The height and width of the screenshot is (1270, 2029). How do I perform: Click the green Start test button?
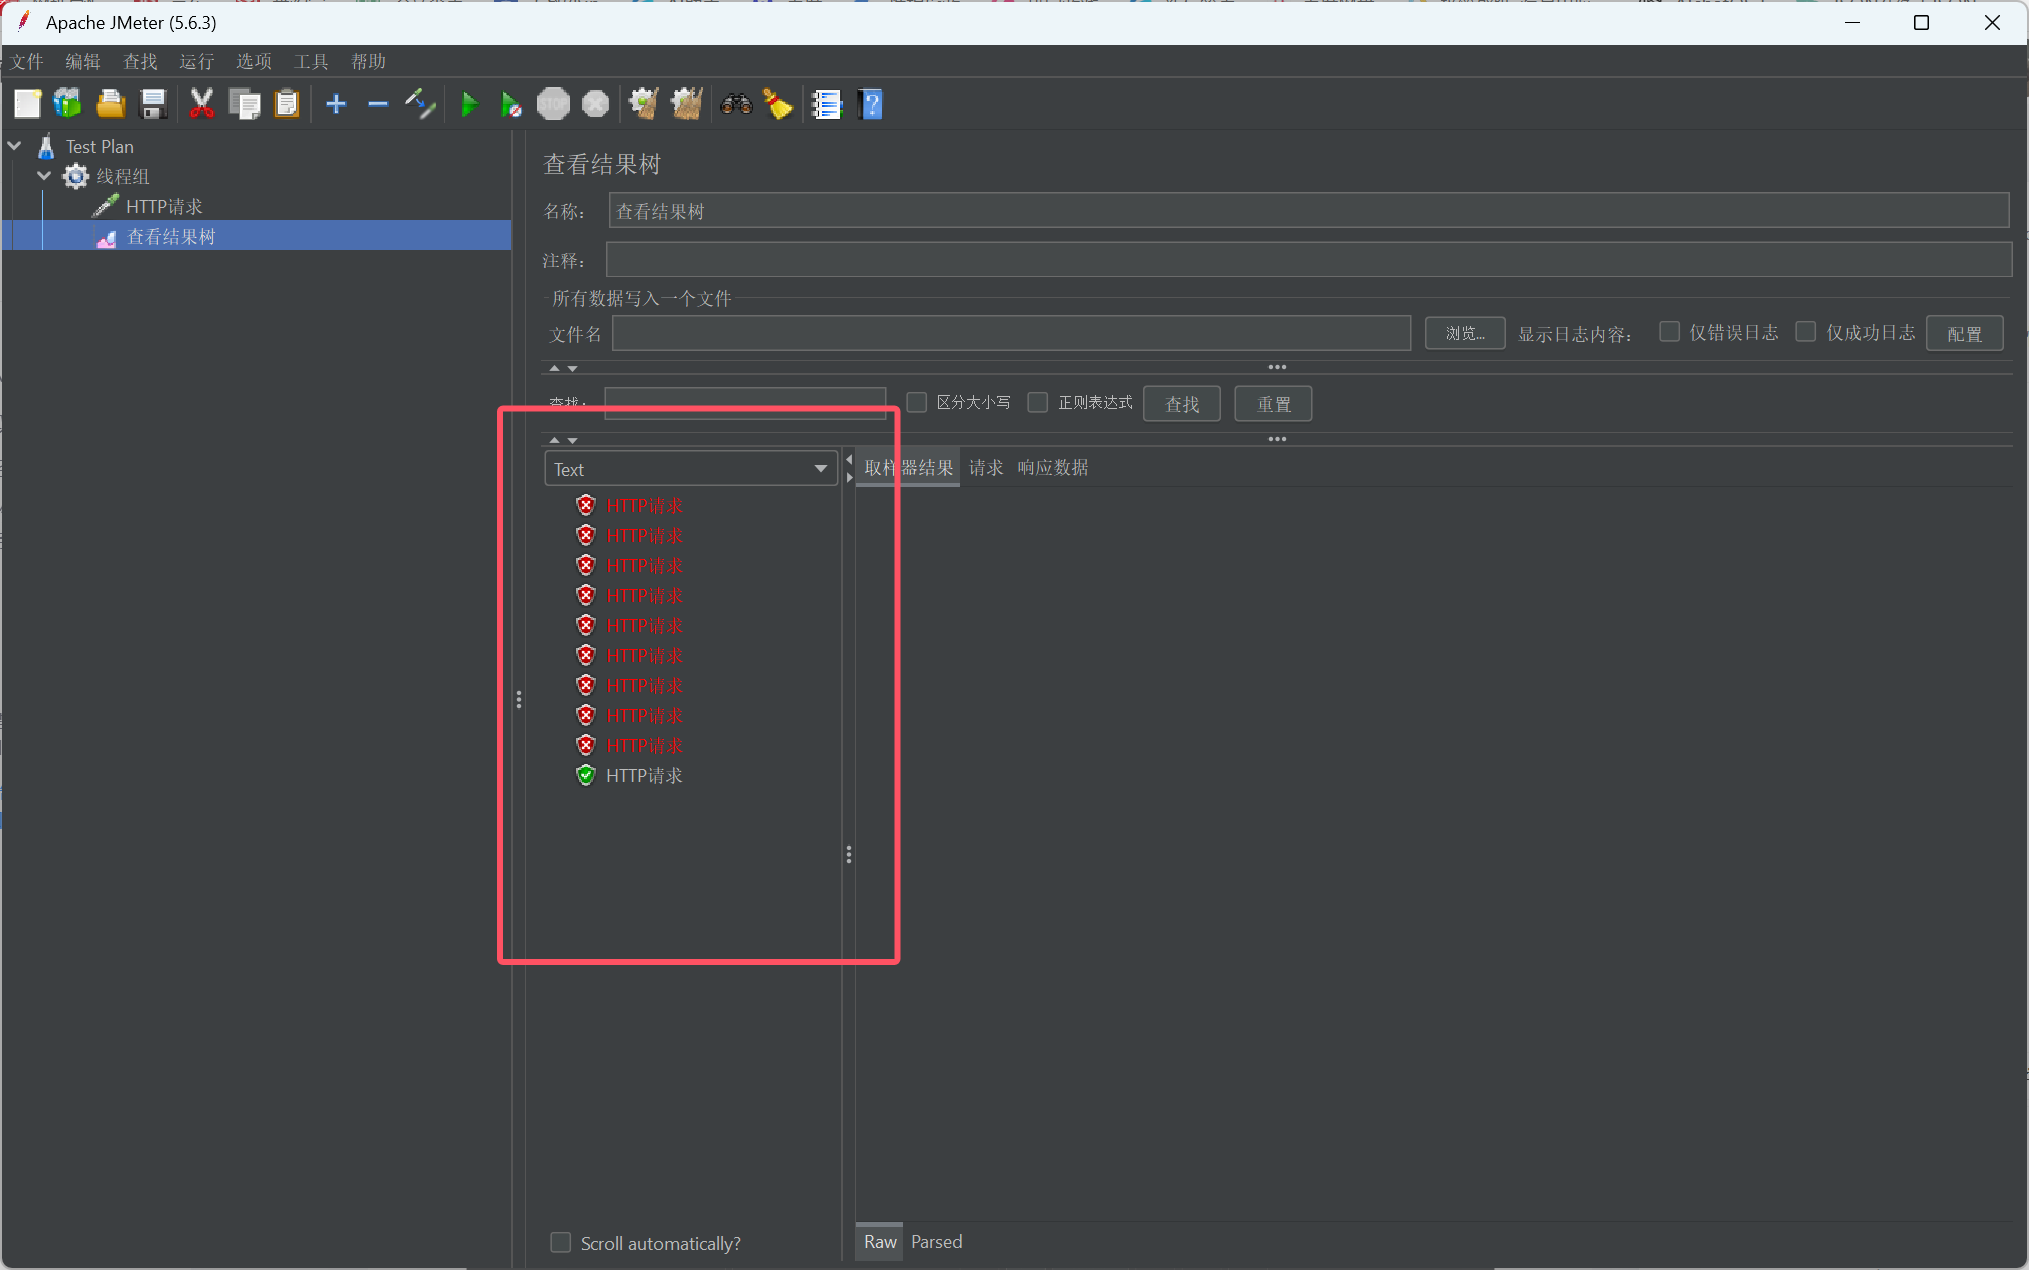pos(469,104)
